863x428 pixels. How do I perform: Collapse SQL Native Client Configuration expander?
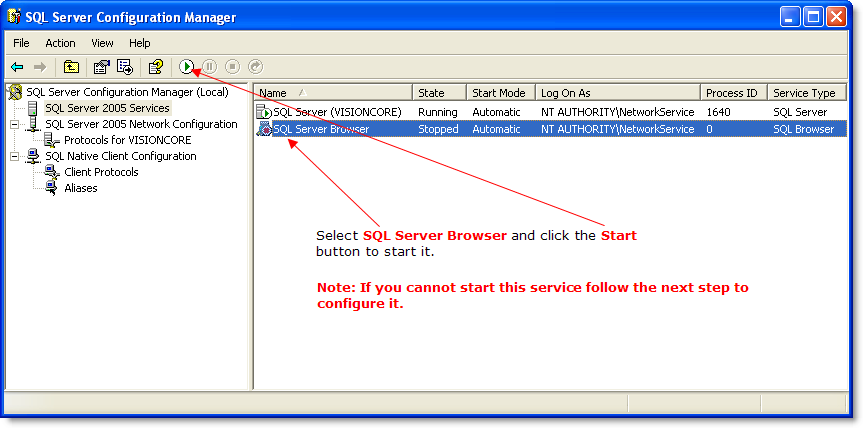click(x=14, y=156)
